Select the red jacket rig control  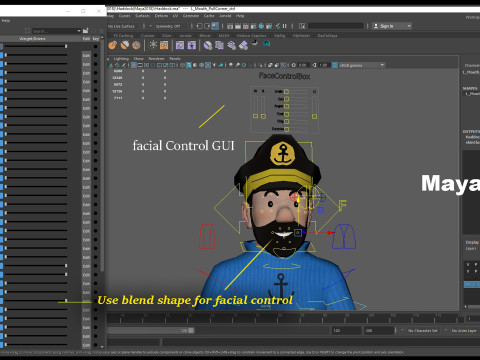point(207,236)
